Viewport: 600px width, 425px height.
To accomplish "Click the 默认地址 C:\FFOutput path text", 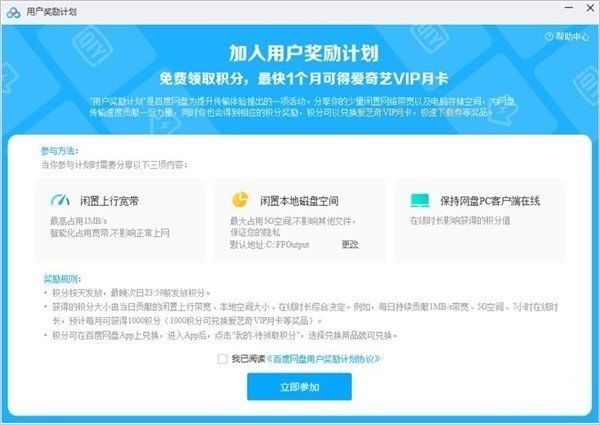I will [x=269, y=244].
